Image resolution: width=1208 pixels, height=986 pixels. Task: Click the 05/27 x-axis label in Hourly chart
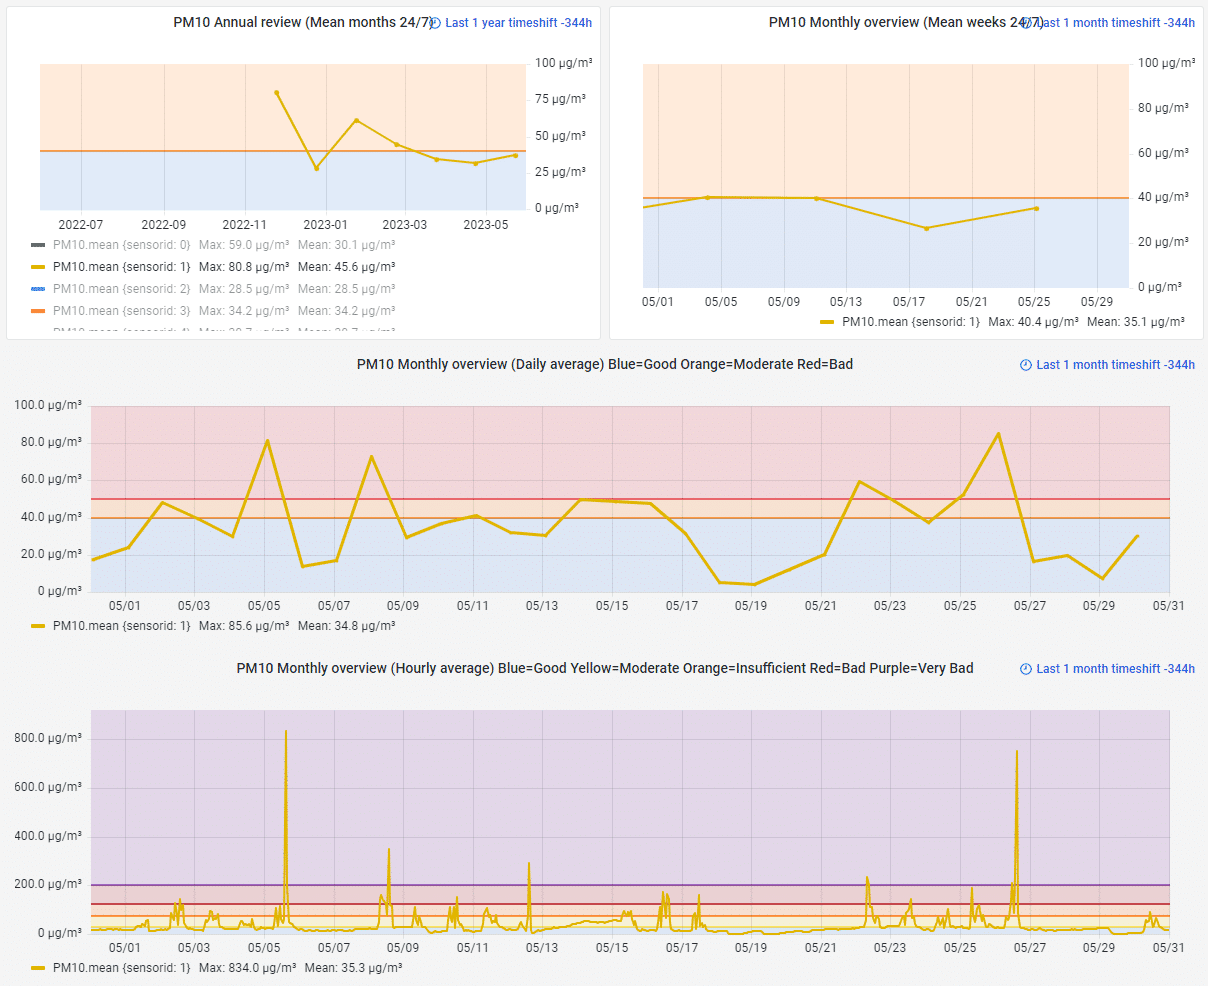coord(1030,948)
